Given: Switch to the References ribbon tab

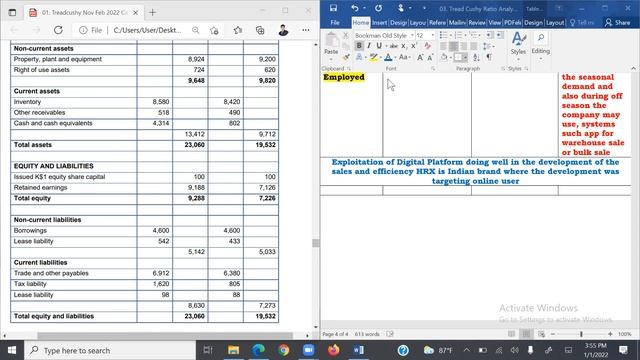Looking at the screenshot, I should pyautogui.click(x=437, y=22).
